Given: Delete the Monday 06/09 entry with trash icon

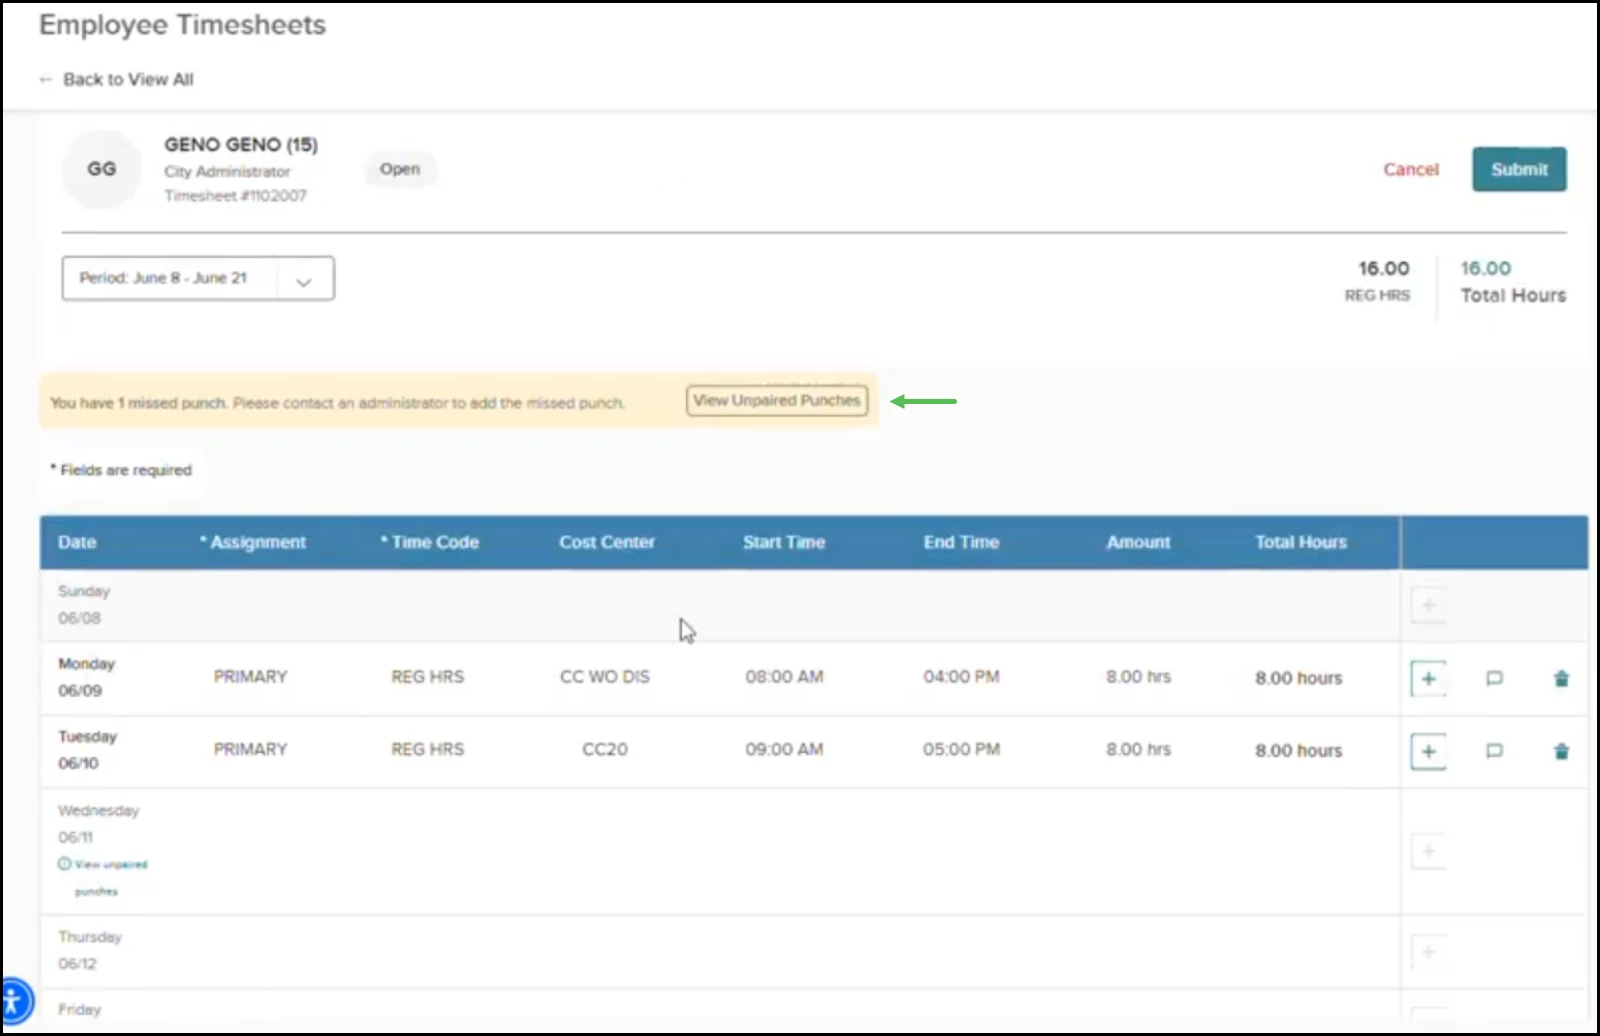Looking at the screenshot, I should [1561, 679].
